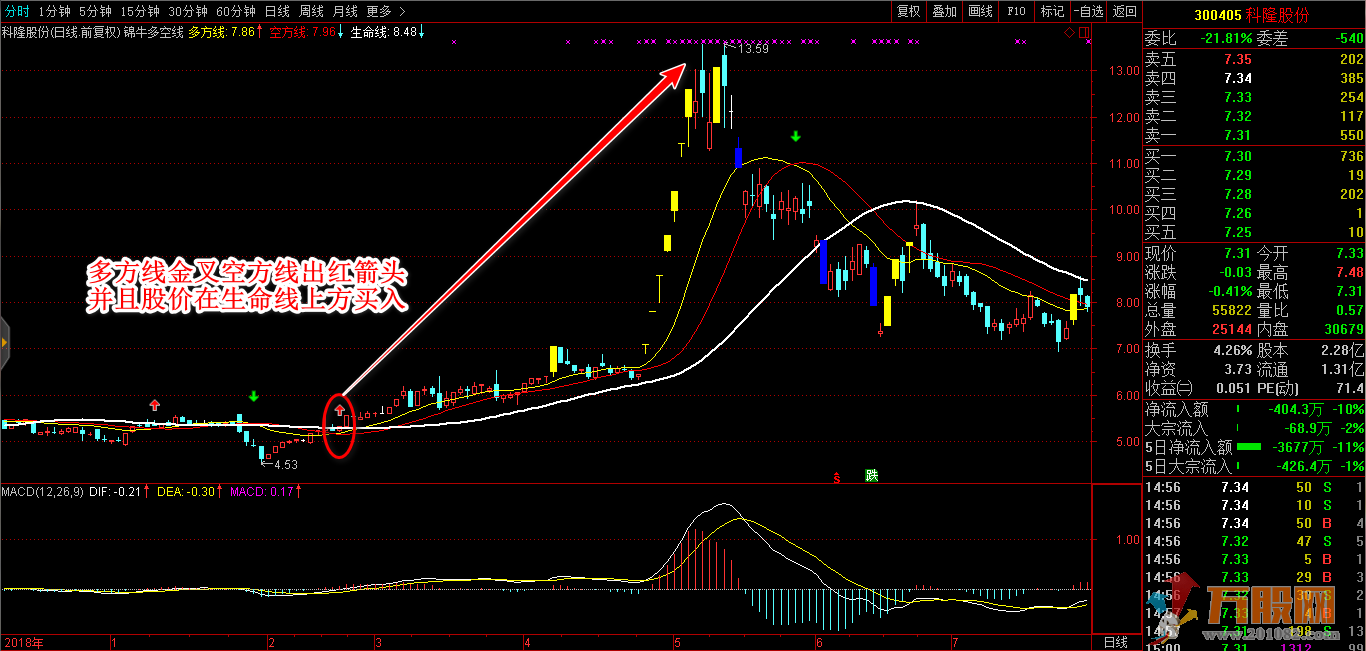This screenshot has width=1366, height=651.
Task: Click the first red up arrow signal near January
Action: (154, 405)
